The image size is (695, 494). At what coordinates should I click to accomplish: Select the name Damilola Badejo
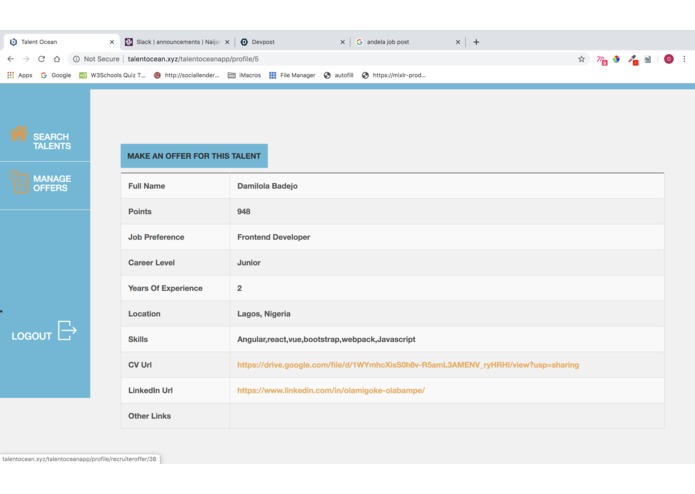(x=267, y=186)
